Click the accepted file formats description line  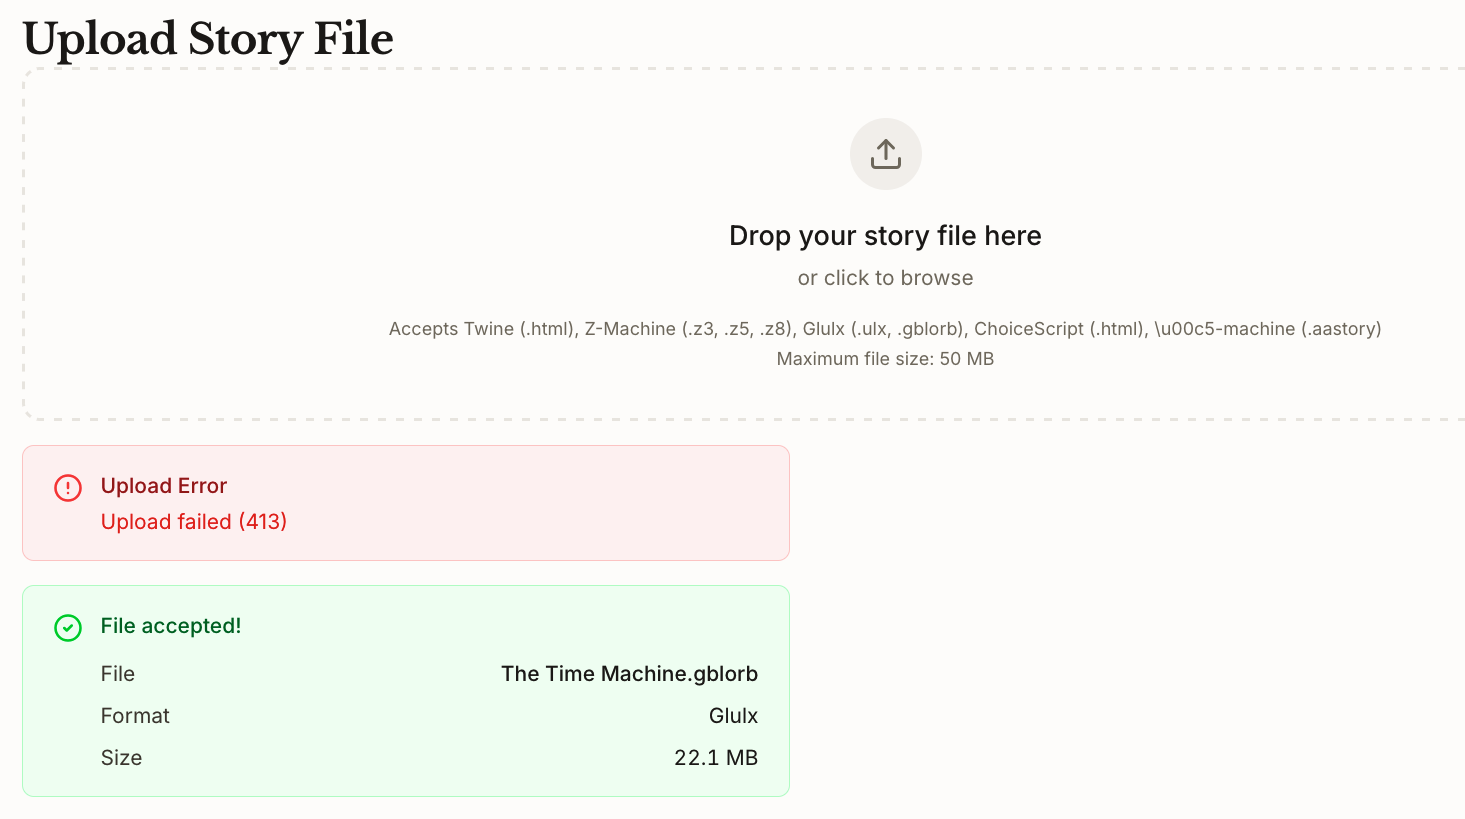[885, 329]
